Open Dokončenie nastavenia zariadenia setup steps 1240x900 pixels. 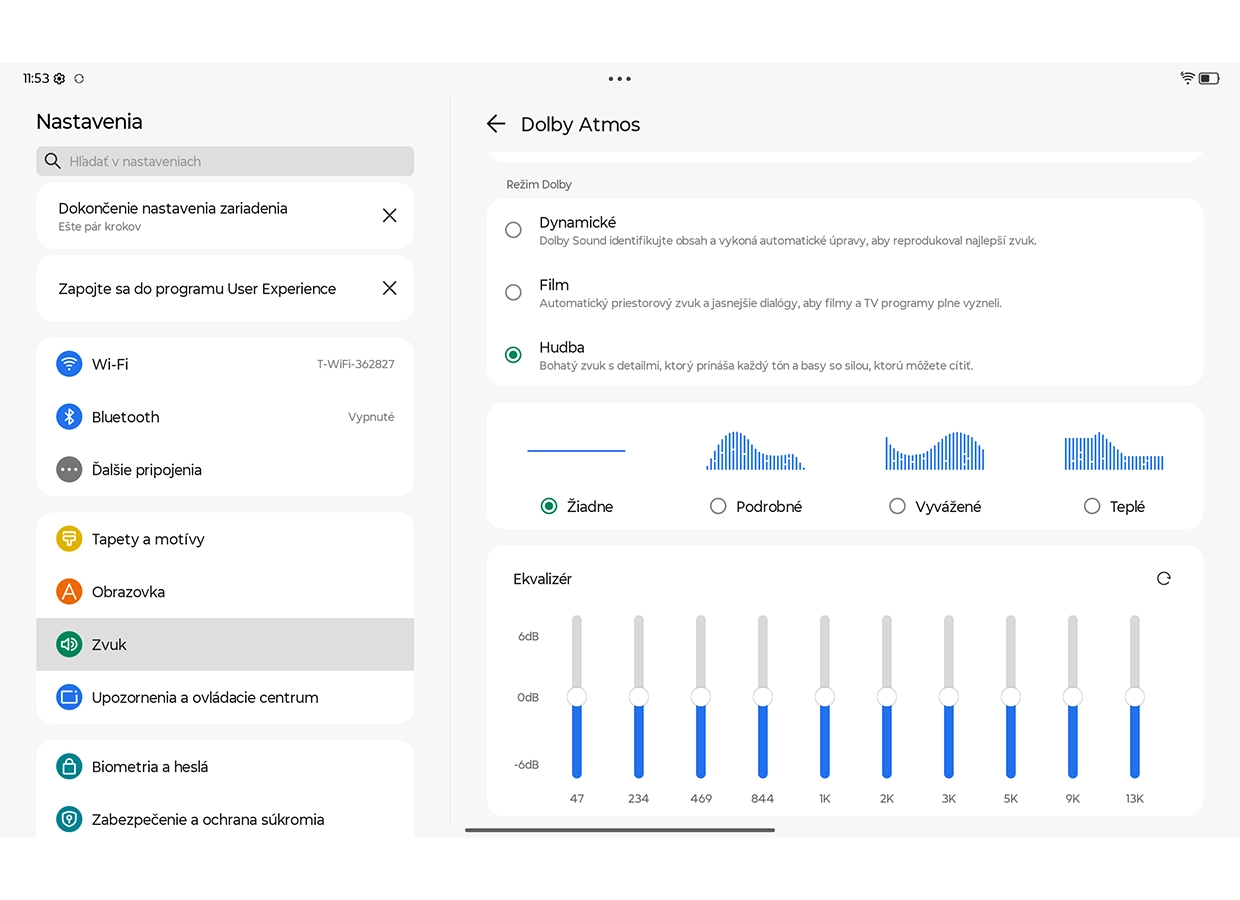tap(225, 216)
